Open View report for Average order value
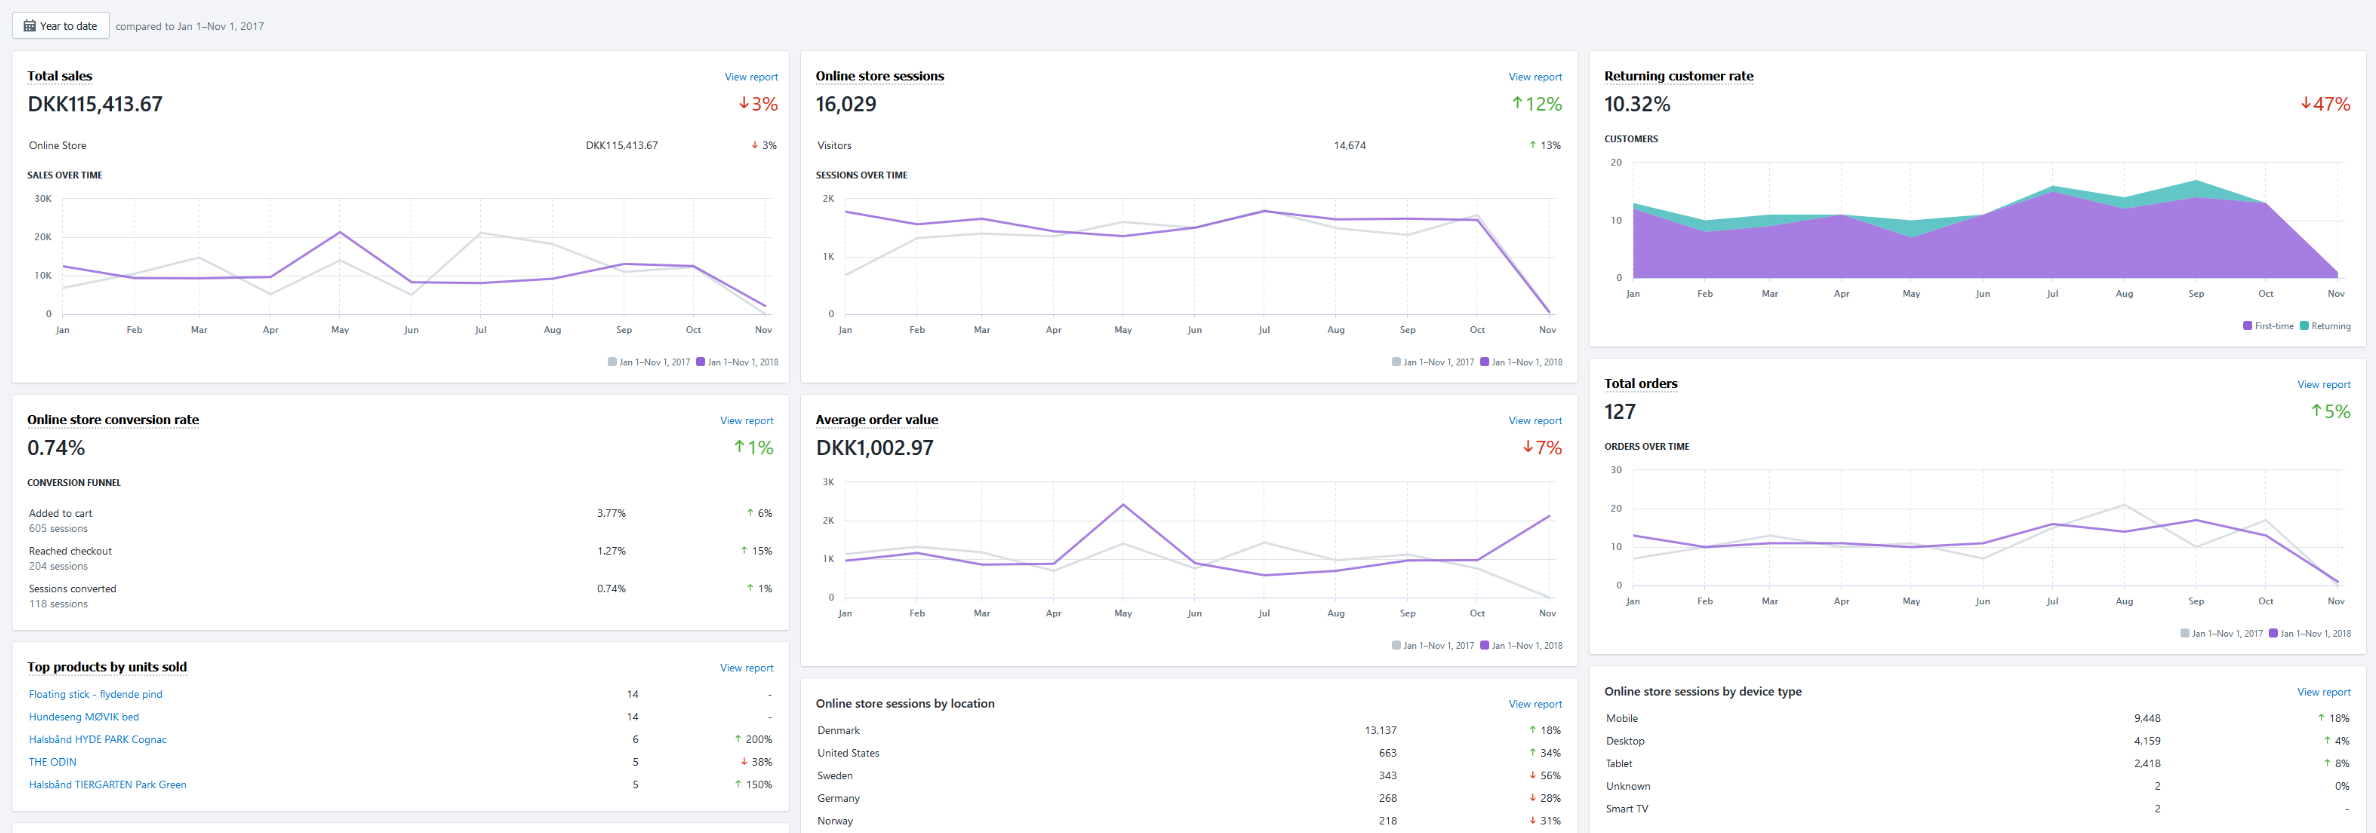The image size is (2376, 833). [x=1534, y=421]
